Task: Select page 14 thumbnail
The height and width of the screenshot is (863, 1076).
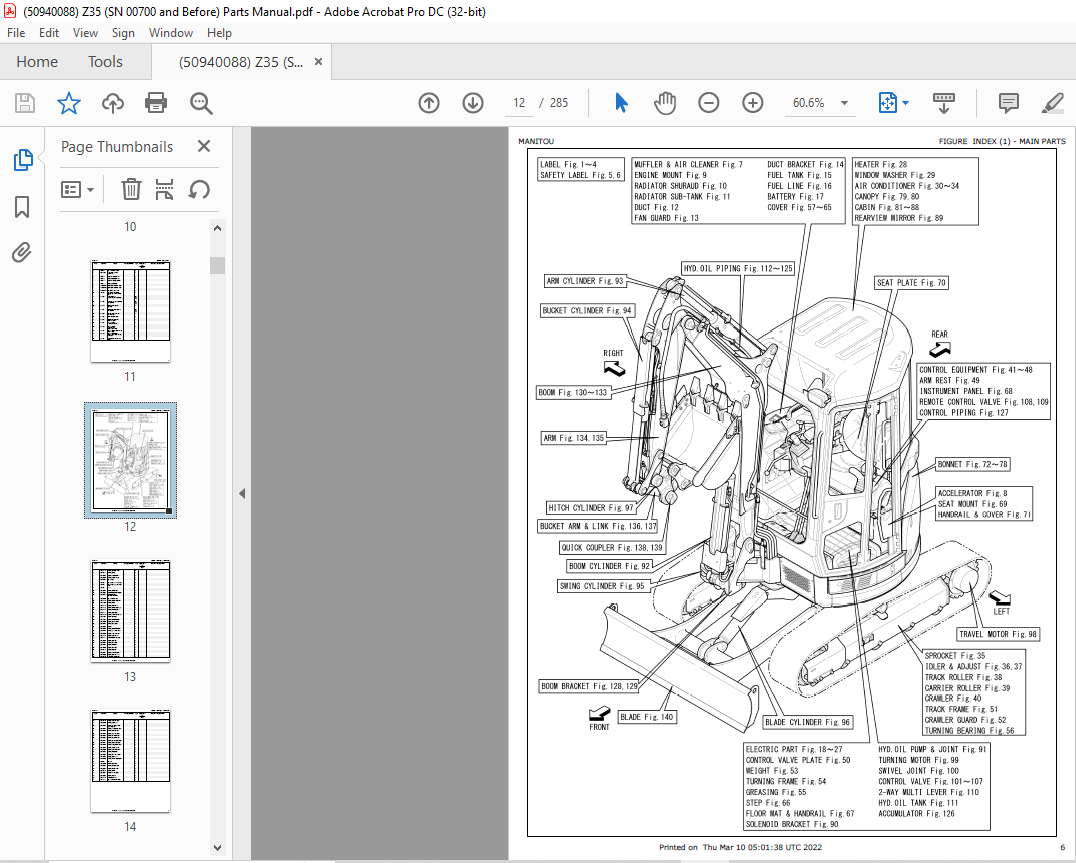Action: coord(130,761)
